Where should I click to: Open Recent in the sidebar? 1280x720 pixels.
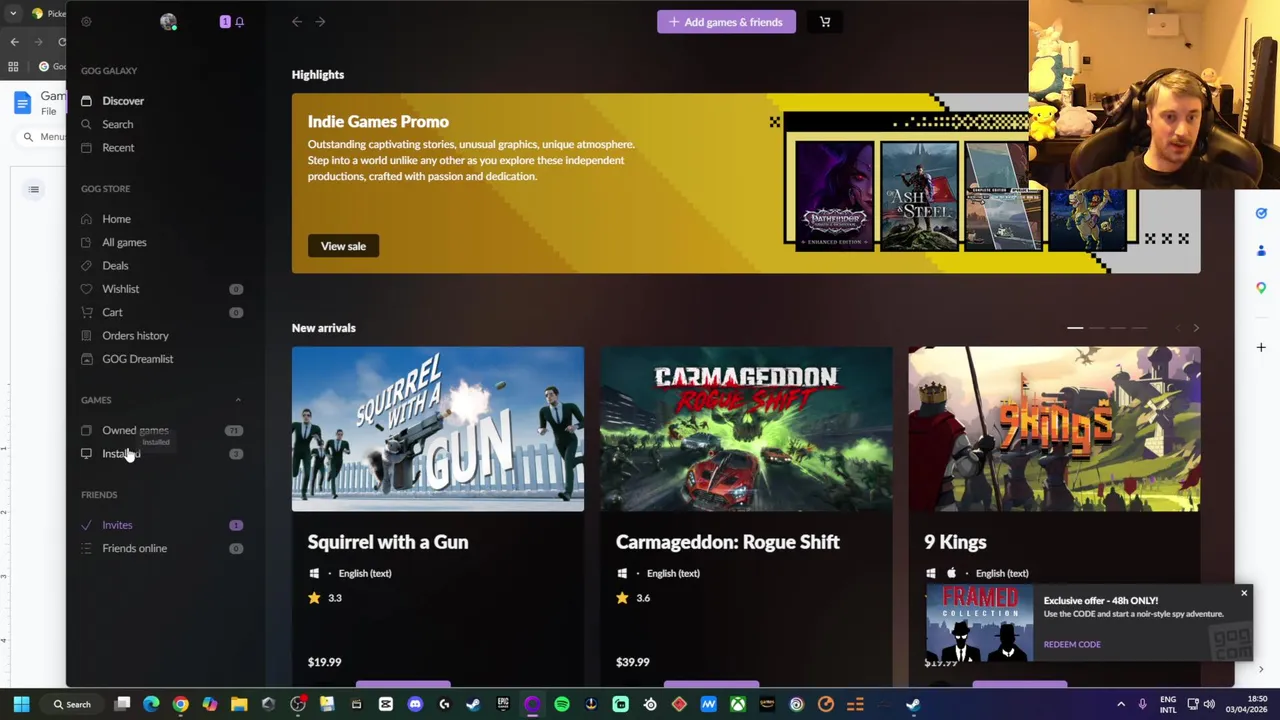[x=118, y=148]
